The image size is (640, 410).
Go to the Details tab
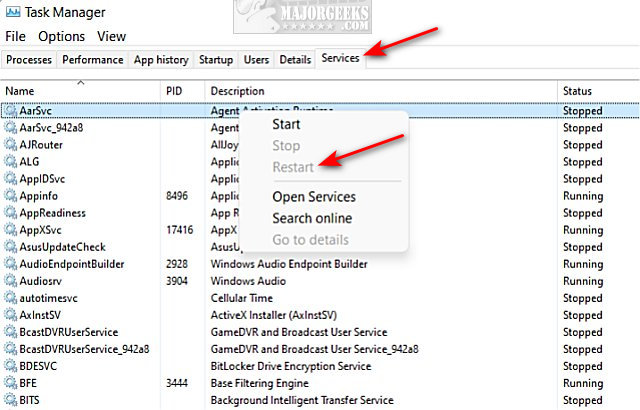(x=295, y=60)
